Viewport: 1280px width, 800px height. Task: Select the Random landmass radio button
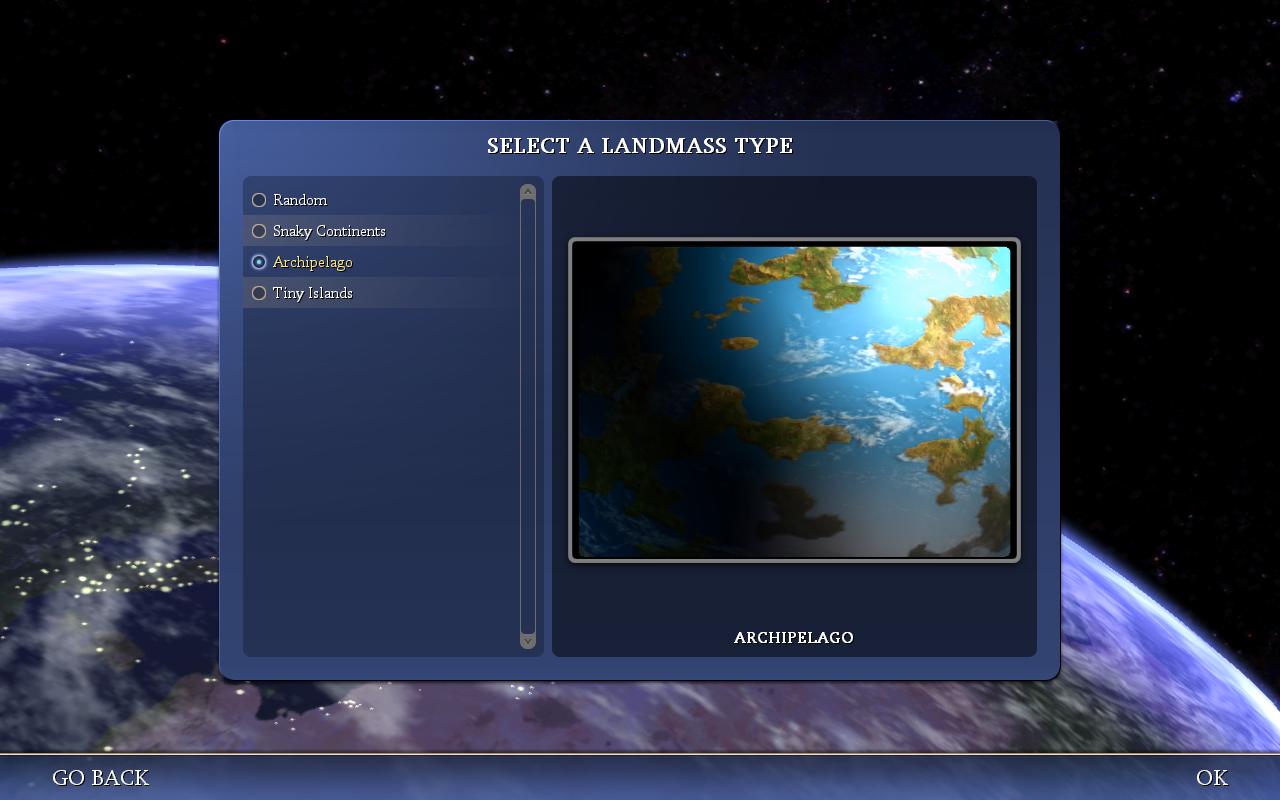pos(259,200)
